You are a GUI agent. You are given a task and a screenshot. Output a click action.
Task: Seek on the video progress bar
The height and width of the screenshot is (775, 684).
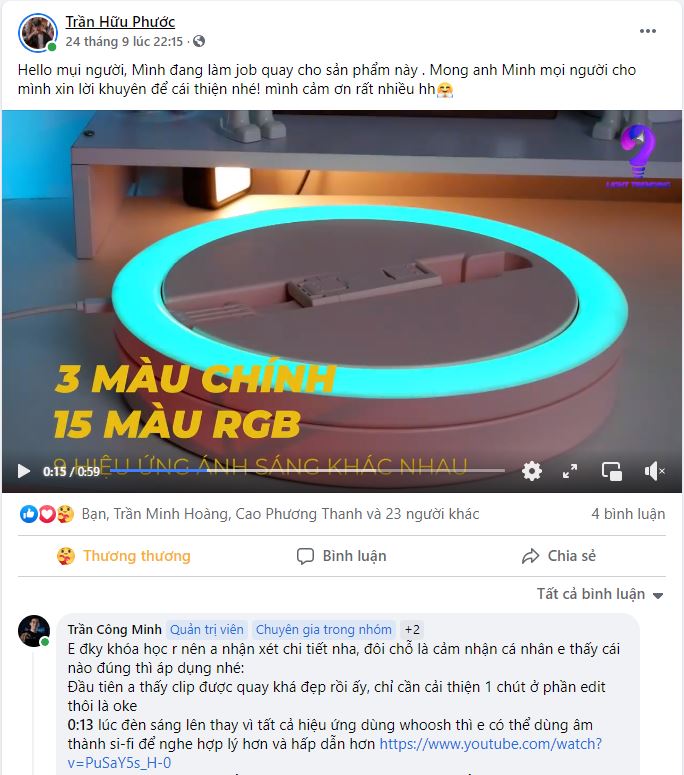click(x=307, y=471)
